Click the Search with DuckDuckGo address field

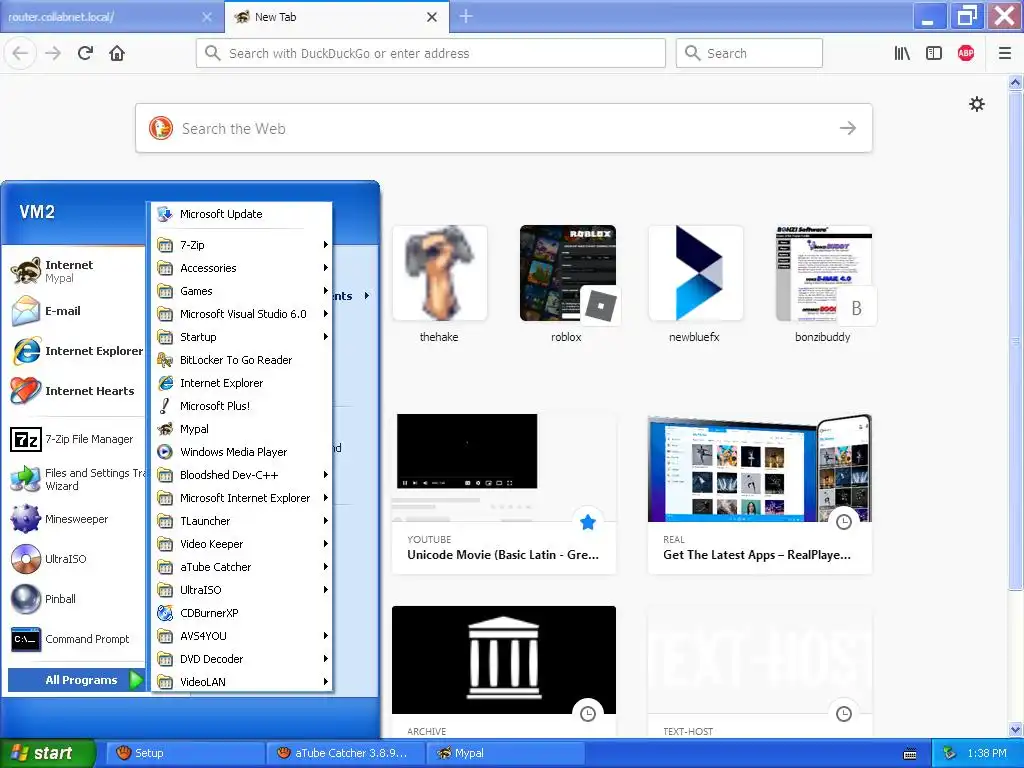point(431,54)
